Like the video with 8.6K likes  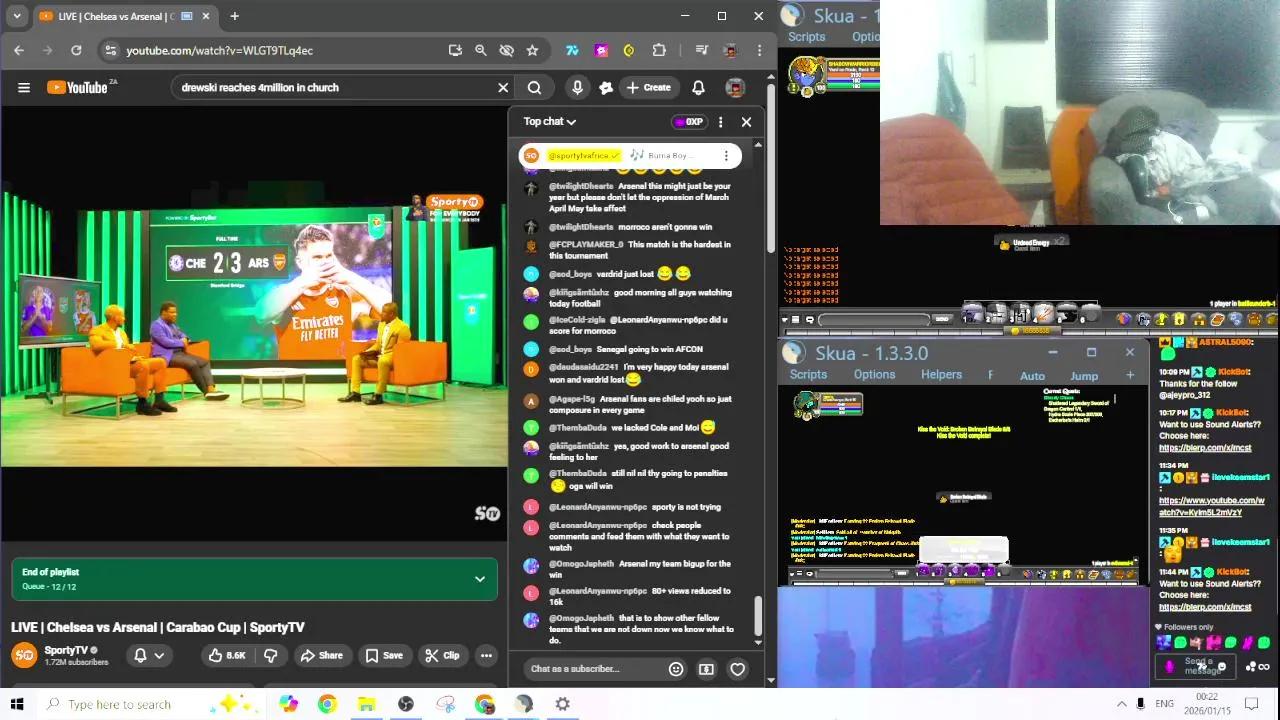pos(227,656)
